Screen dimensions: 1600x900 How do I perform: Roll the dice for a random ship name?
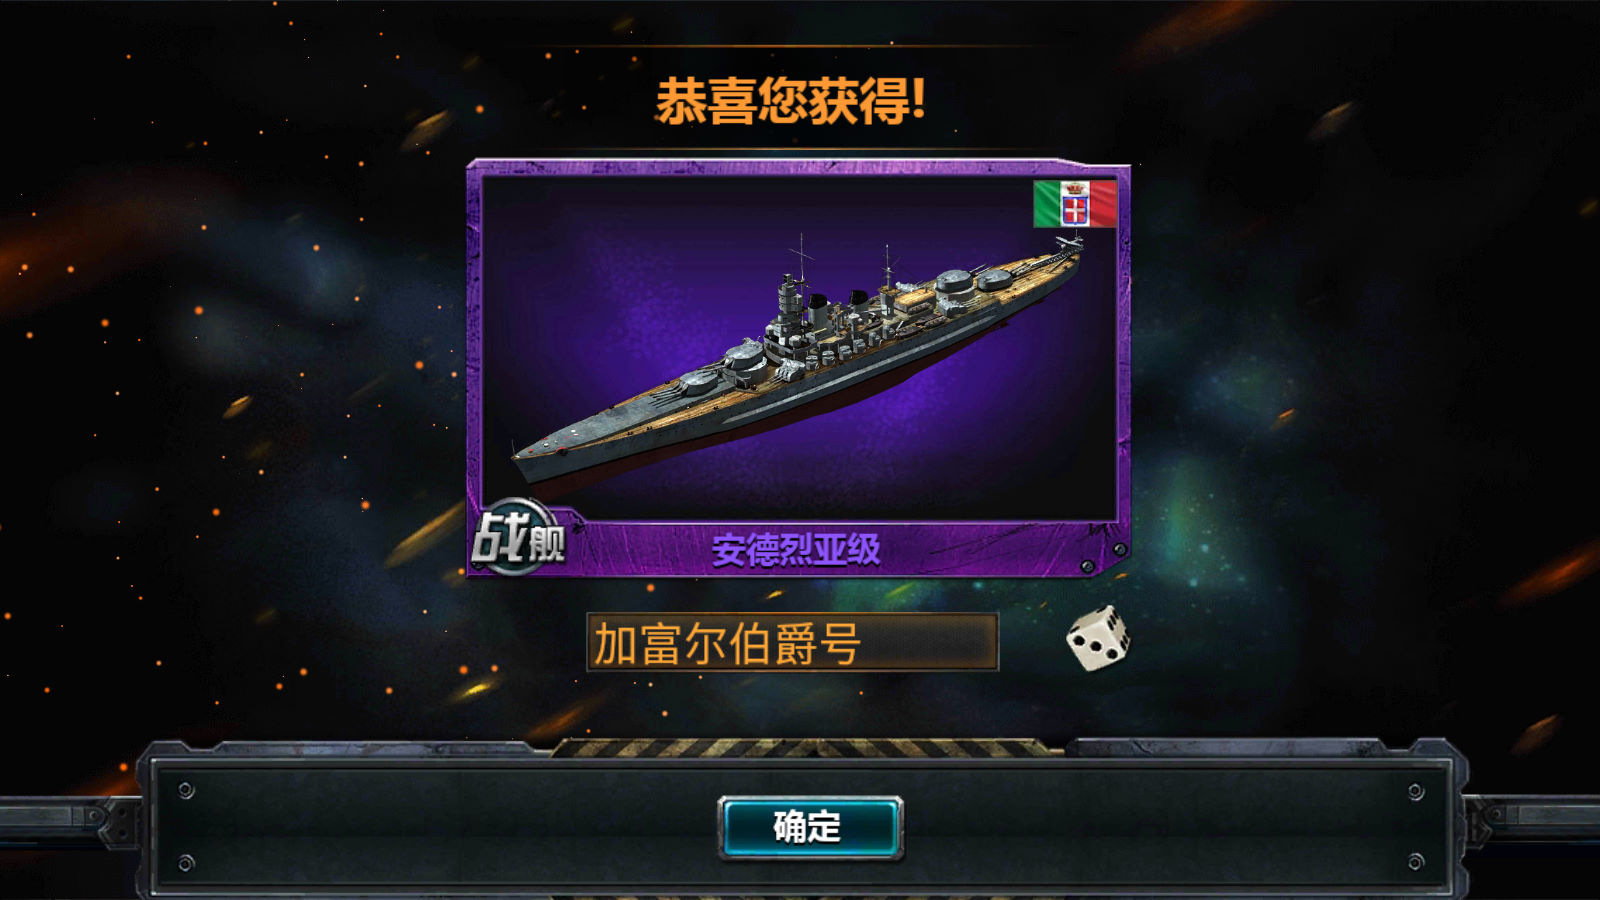1098,638
